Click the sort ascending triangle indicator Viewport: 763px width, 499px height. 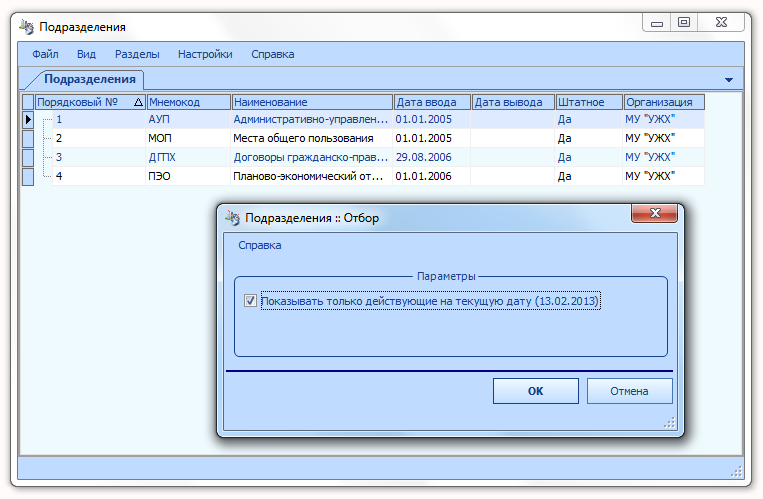point(138,102)
